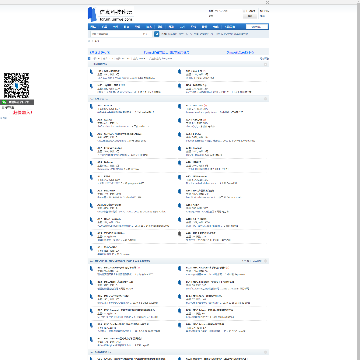Collapse the second forum category section
Screen dimensions: 360x360
coord(266,99)
